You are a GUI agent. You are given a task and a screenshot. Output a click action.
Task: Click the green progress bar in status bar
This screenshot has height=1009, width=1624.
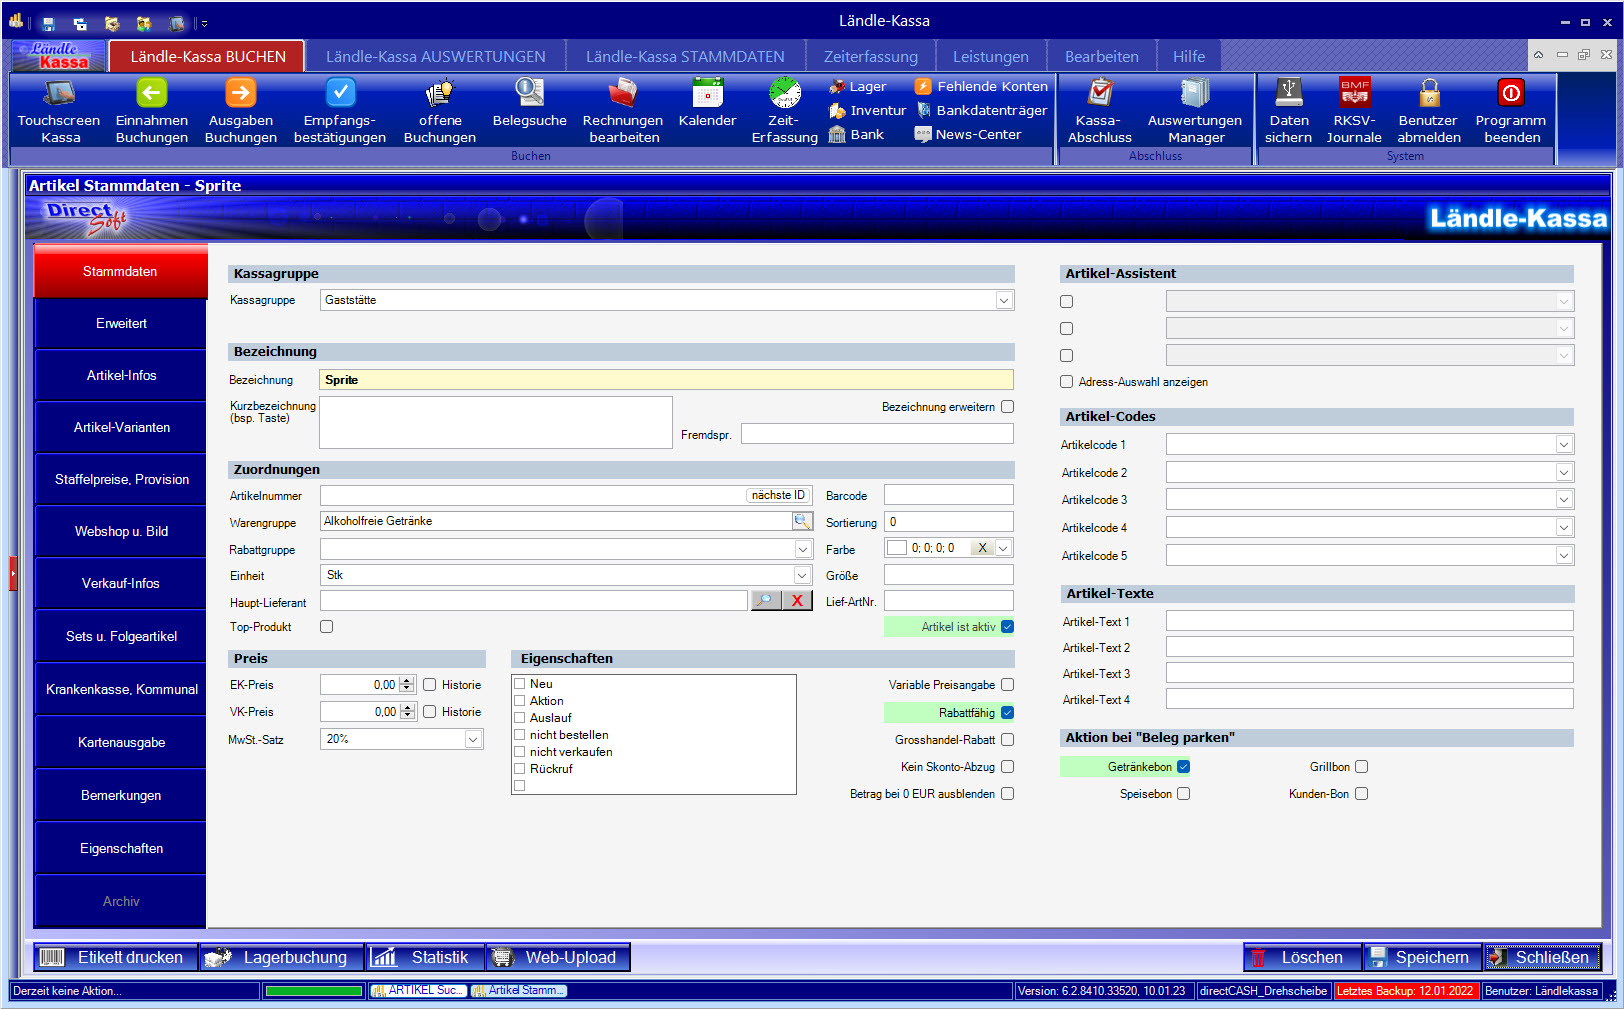click(314, 991)
